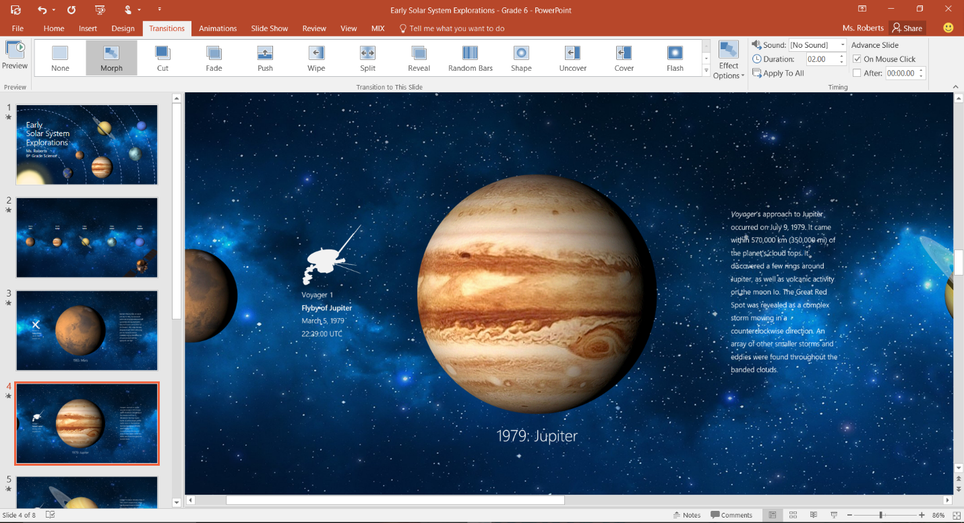964x523 pixels.
Task: Choose the Split transition
Action: pyautogui.click(x=367, y=58)
